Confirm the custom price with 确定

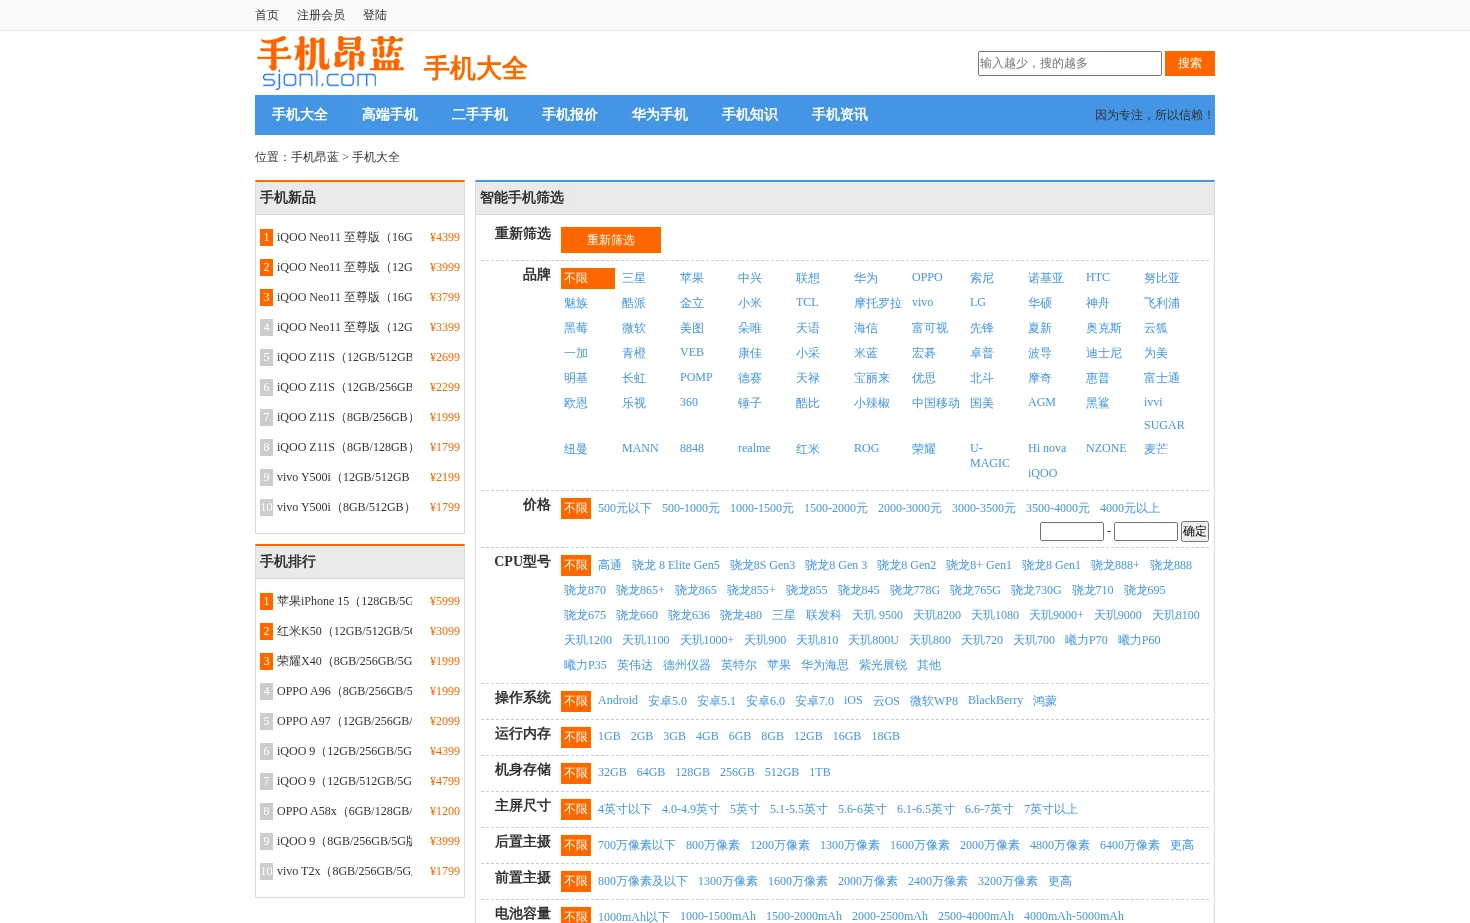pos(1195,531)
